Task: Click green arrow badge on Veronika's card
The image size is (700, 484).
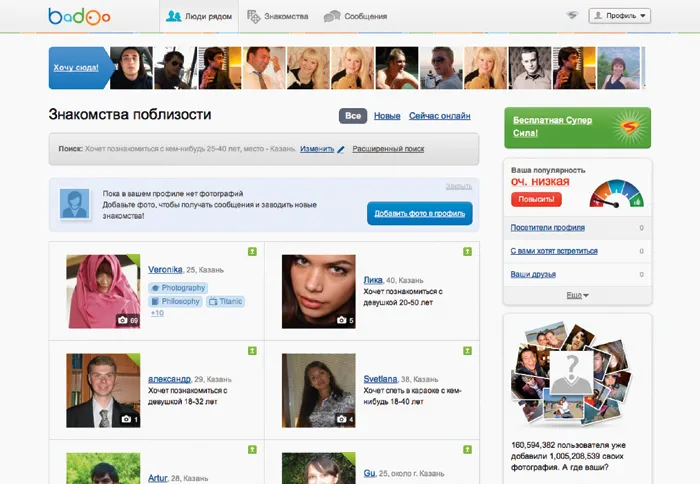Action: [253, 251]
